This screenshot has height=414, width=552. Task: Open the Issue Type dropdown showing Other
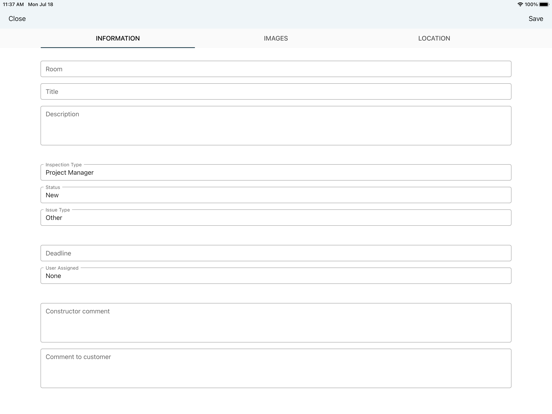tap(276, 218)
